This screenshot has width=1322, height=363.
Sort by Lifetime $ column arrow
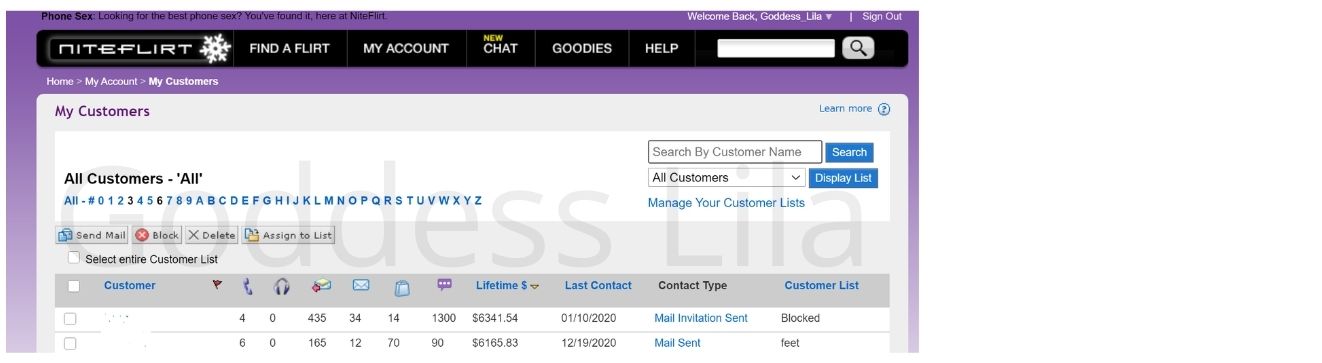click(x=535, y=287)
